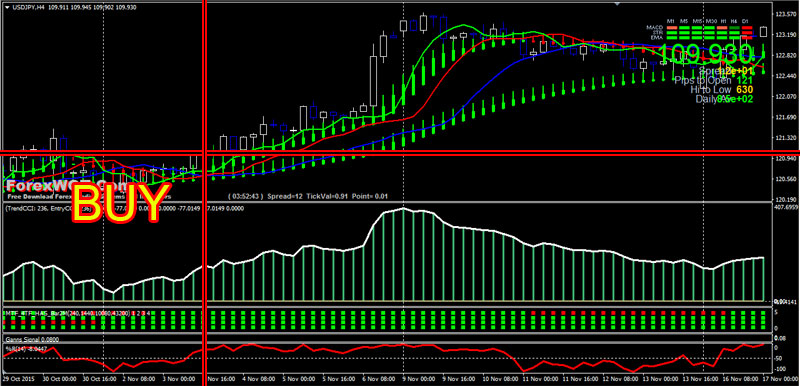Click the 121.690 price axis label
800x386 pixels.
click(785, 117)
